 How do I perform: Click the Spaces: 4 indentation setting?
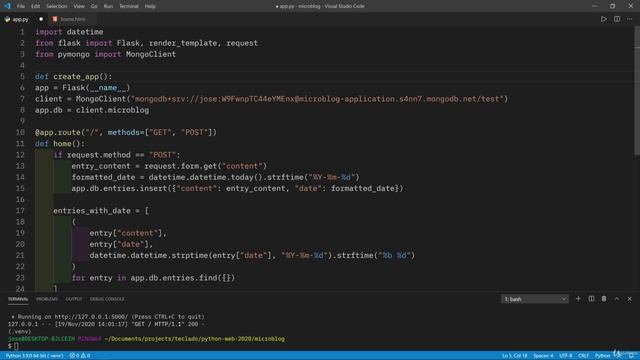(x=543, y=356)
